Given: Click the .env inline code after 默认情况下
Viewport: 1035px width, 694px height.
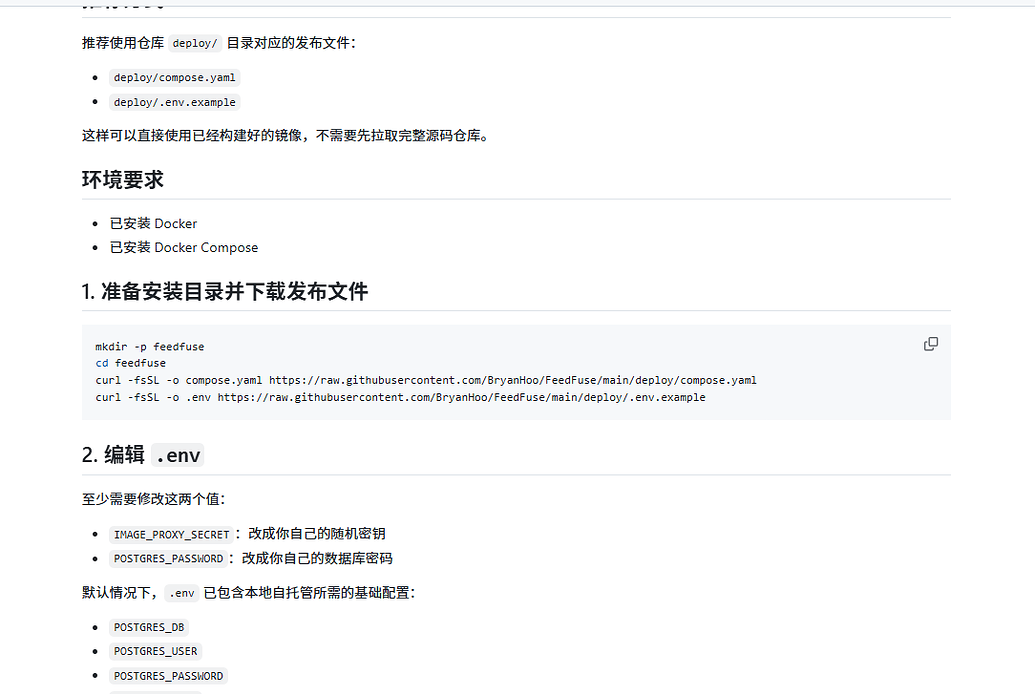Looking at the screenshot, I should pos(182,593).
